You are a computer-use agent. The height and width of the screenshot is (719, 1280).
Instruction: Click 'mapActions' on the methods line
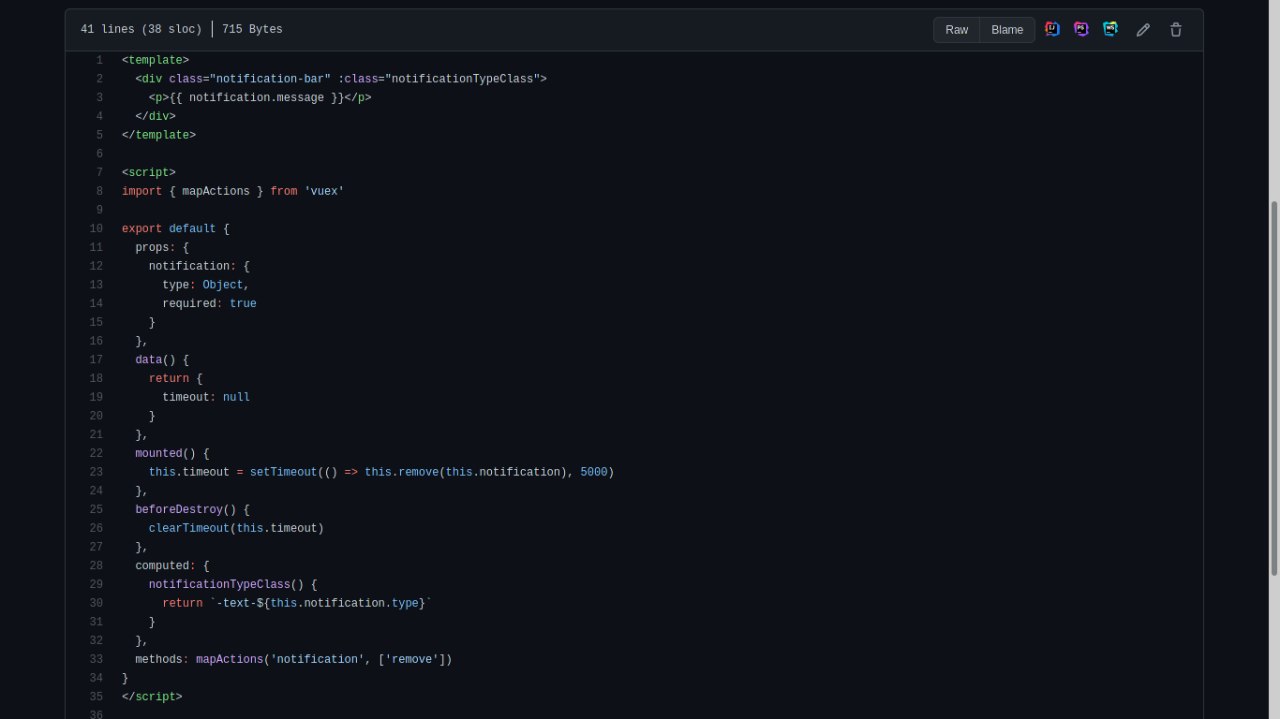[x=229, y=660]
